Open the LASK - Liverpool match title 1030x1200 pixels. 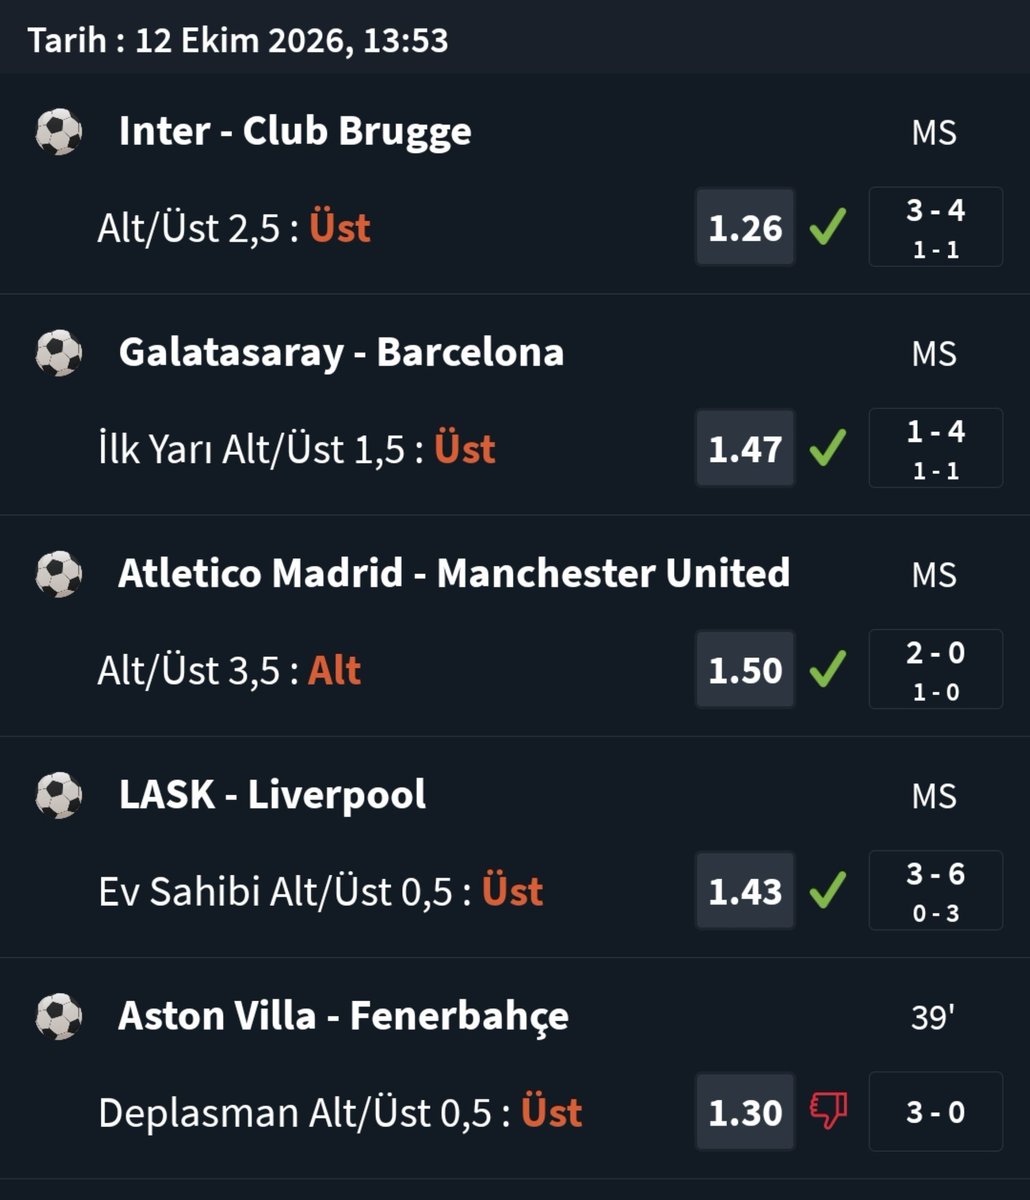pos(272,795)
